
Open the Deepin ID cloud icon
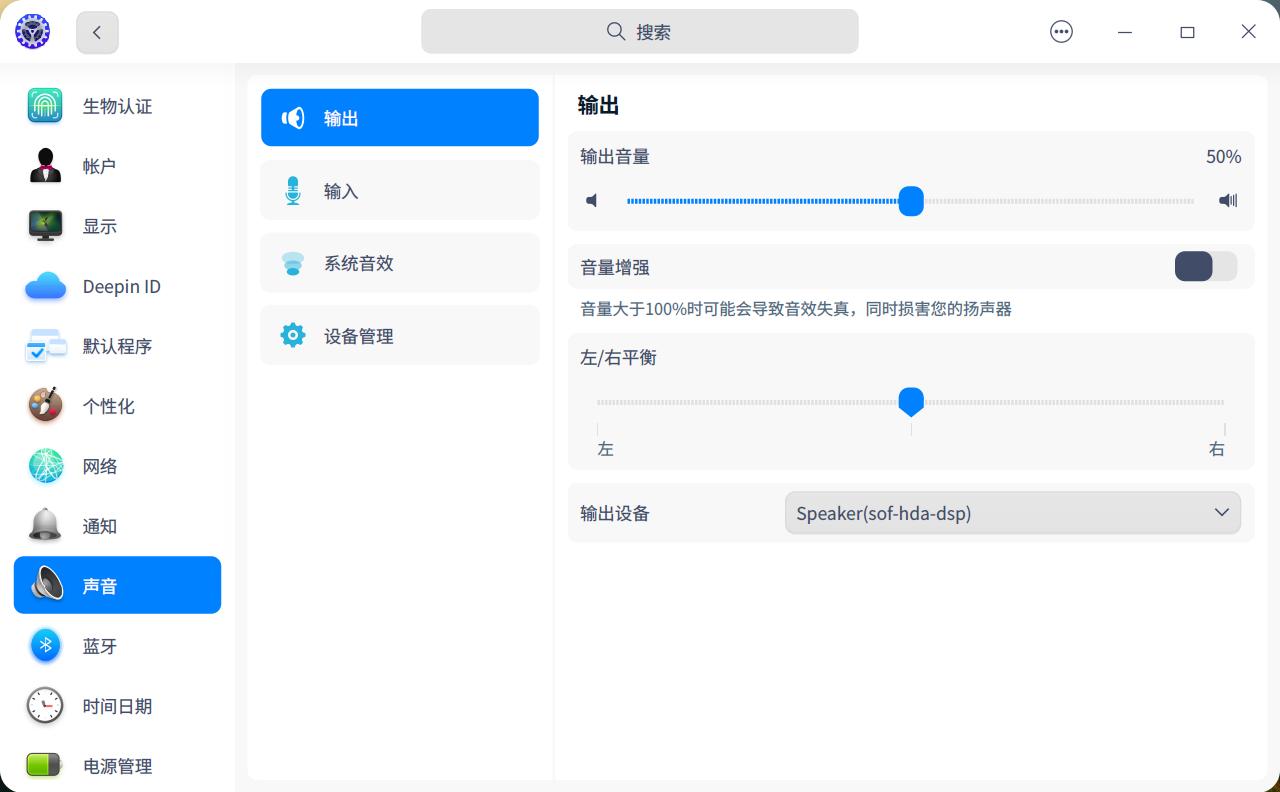click(x=44, y=285)
